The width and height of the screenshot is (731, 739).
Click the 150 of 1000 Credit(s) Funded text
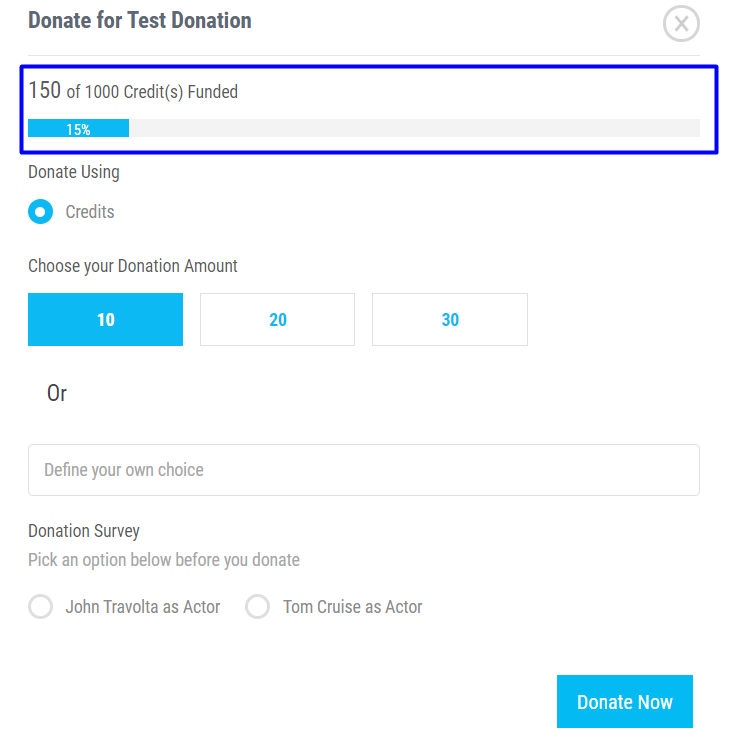133,90
